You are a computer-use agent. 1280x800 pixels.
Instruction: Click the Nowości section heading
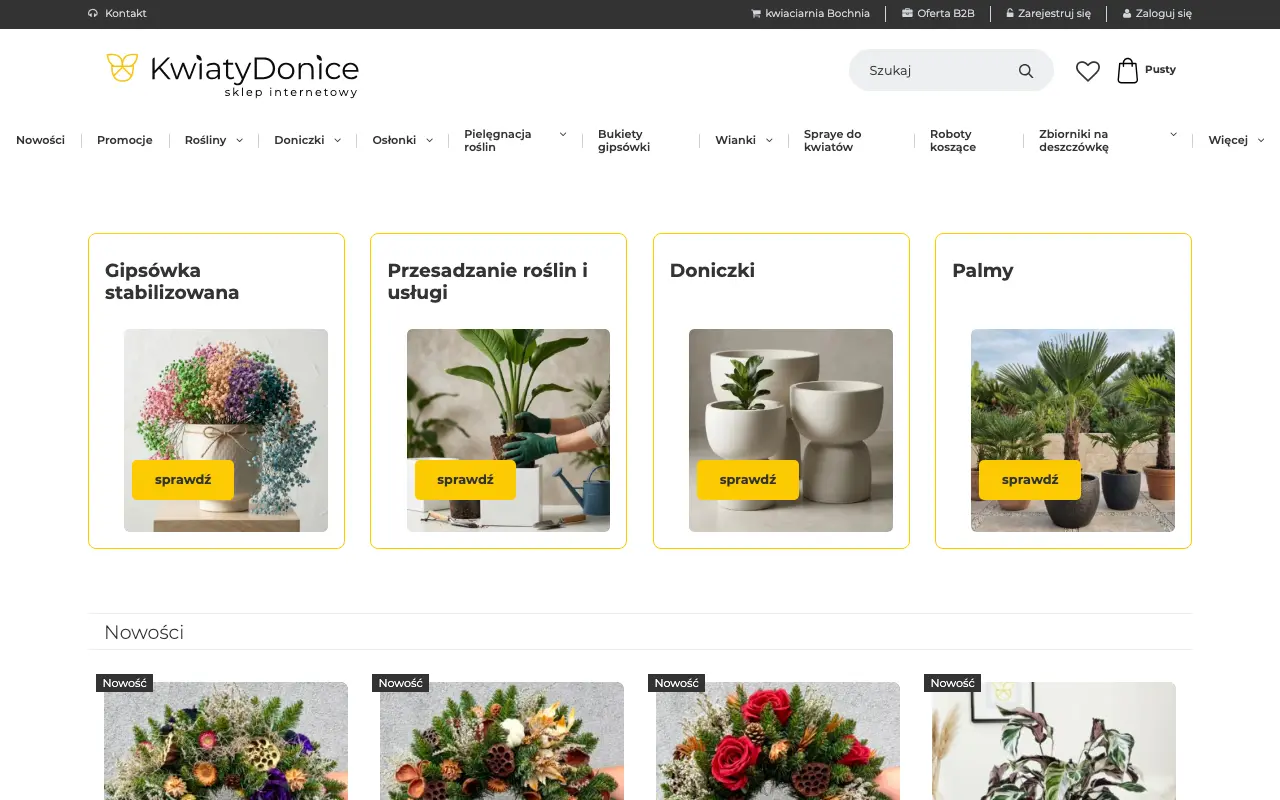point(144,632)
